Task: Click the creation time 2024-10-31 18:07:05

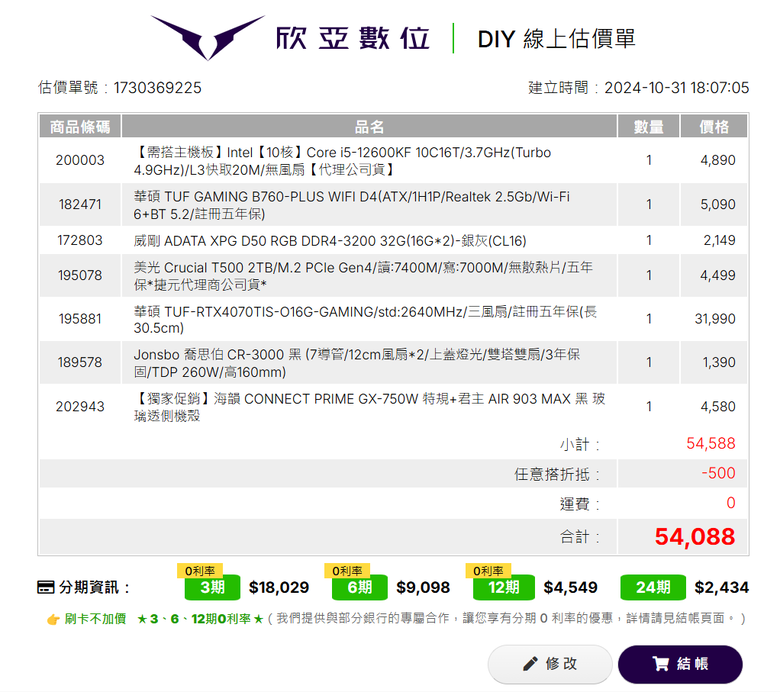Action: (677, 88)
